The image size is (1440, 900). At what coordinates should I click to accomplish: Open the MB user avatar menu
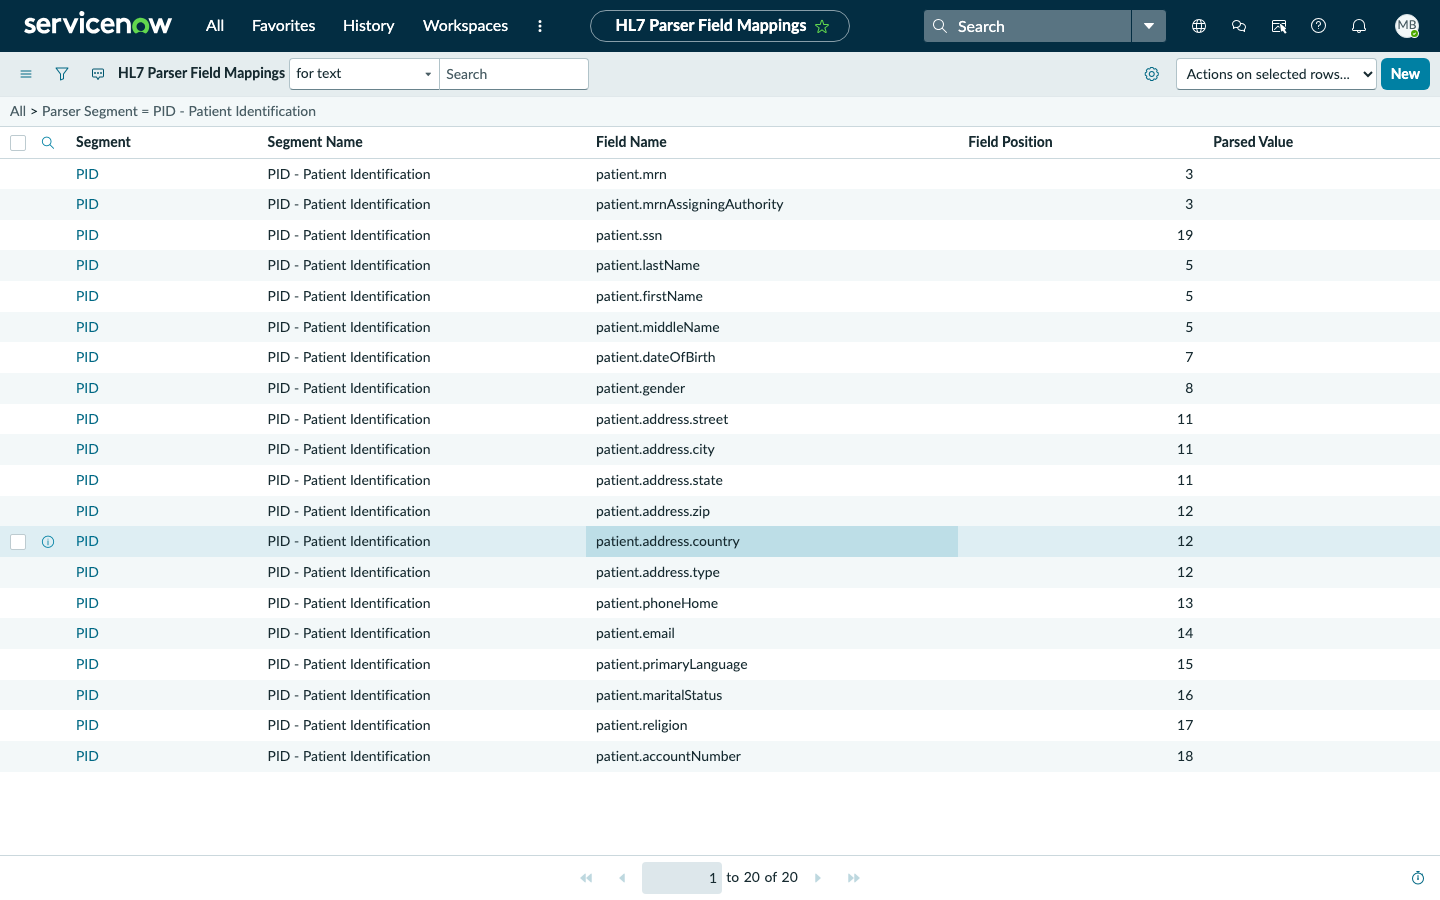click(1407, 26)
